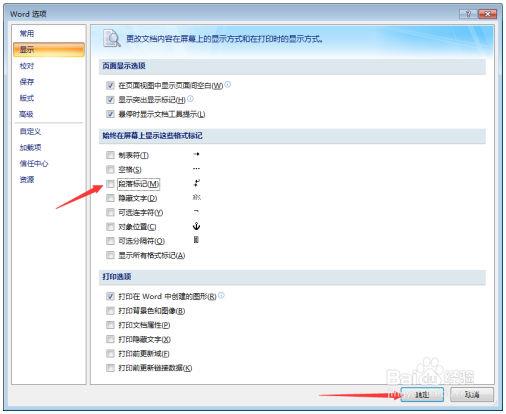Toggle the 制表符(T) checkbox

(x=110, y=155)
